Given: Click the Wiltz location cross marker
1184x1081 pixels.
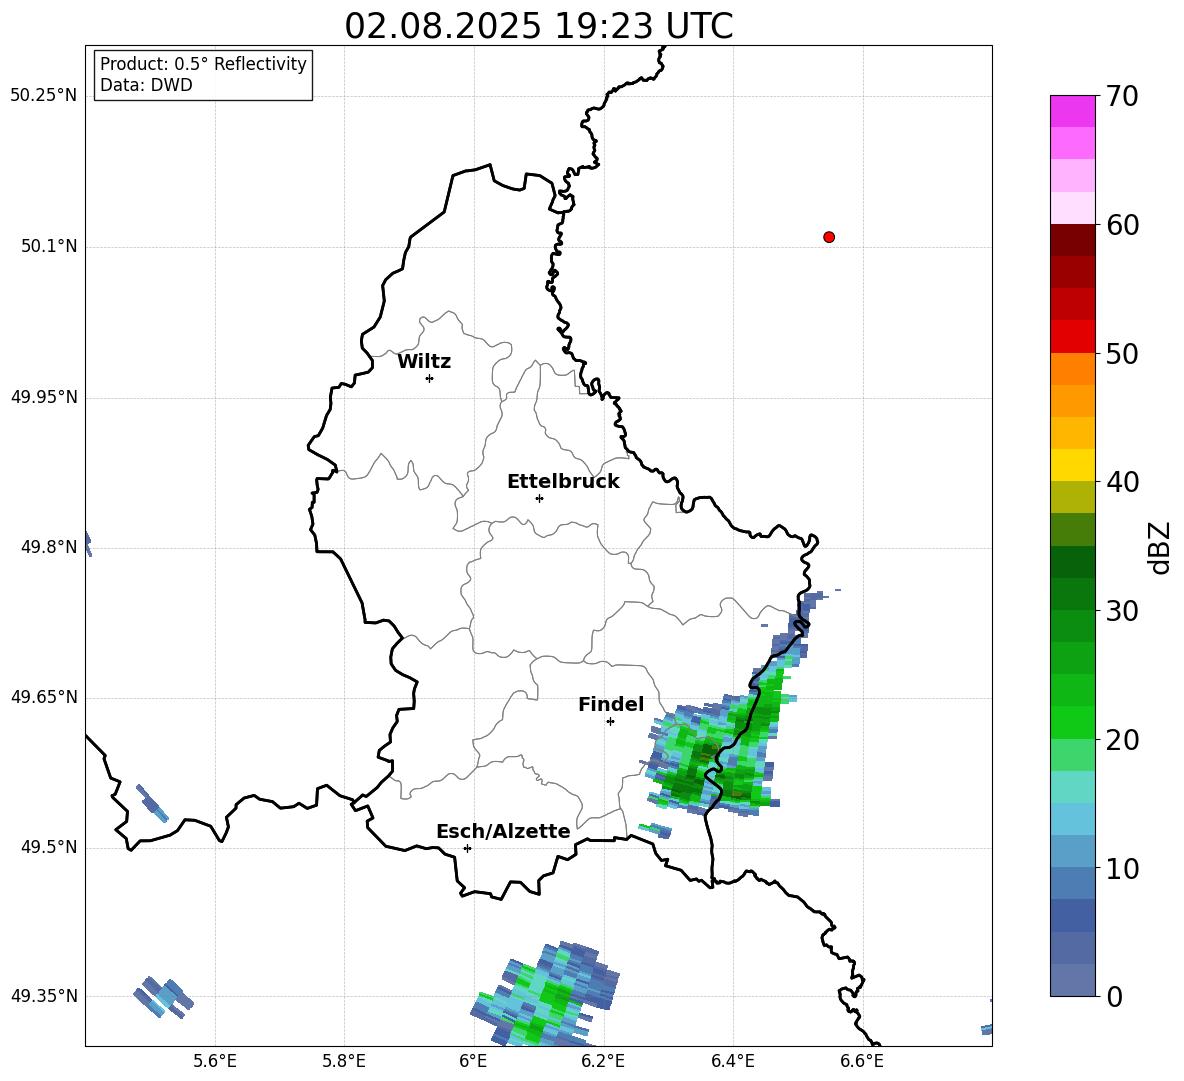Looking at the screenshot, I should click(x=430, y=378).
